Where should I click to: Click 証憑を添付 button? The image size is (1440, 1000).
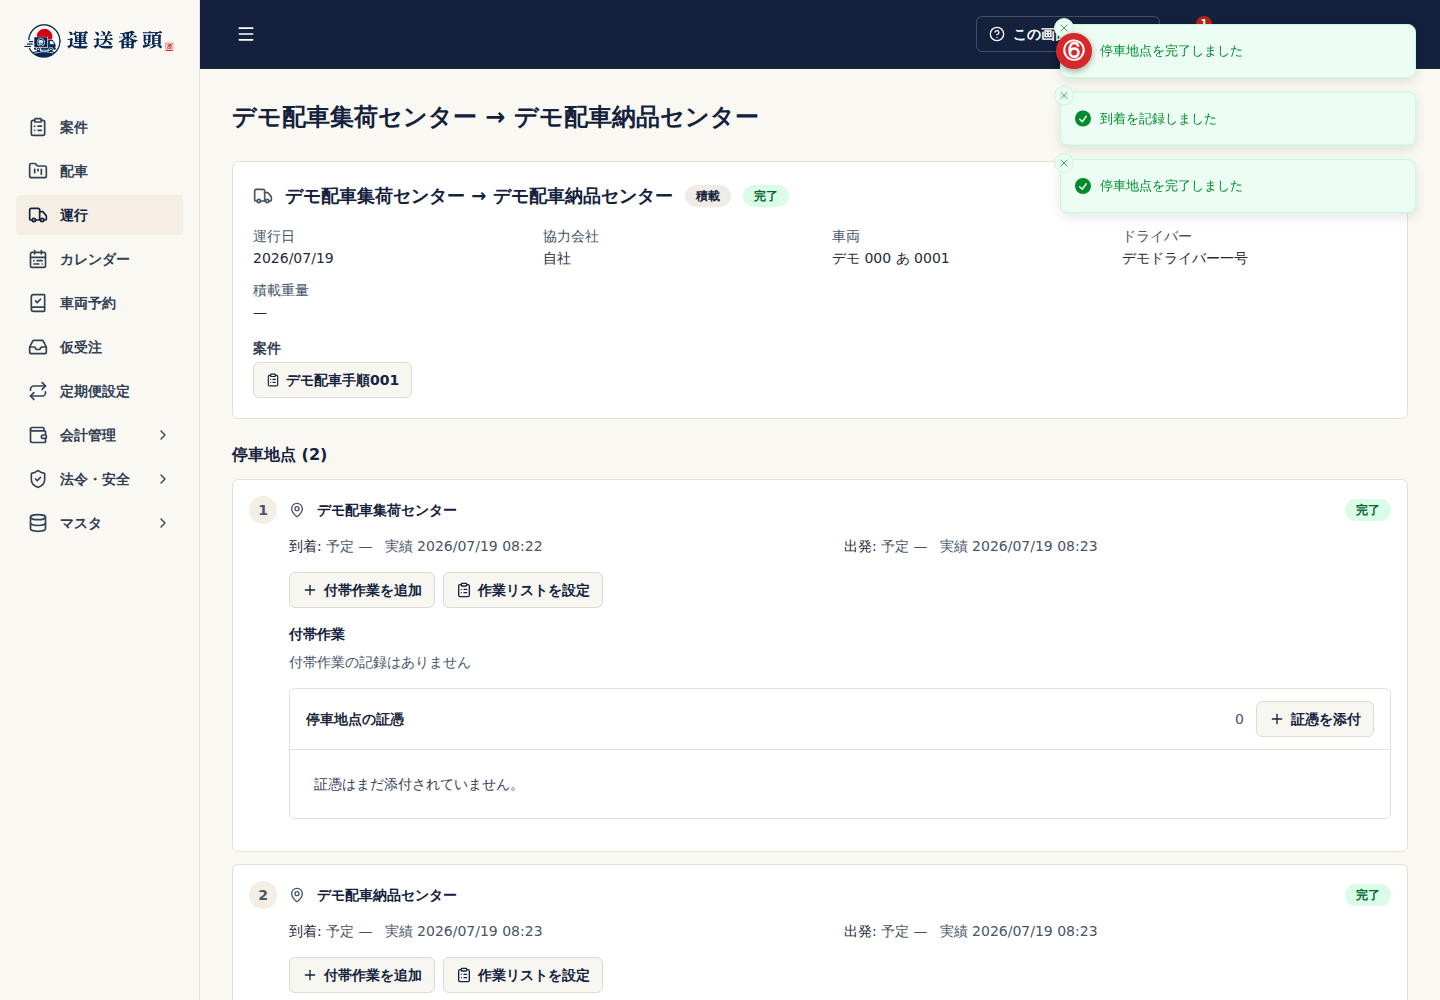[x=1315, y=719]
